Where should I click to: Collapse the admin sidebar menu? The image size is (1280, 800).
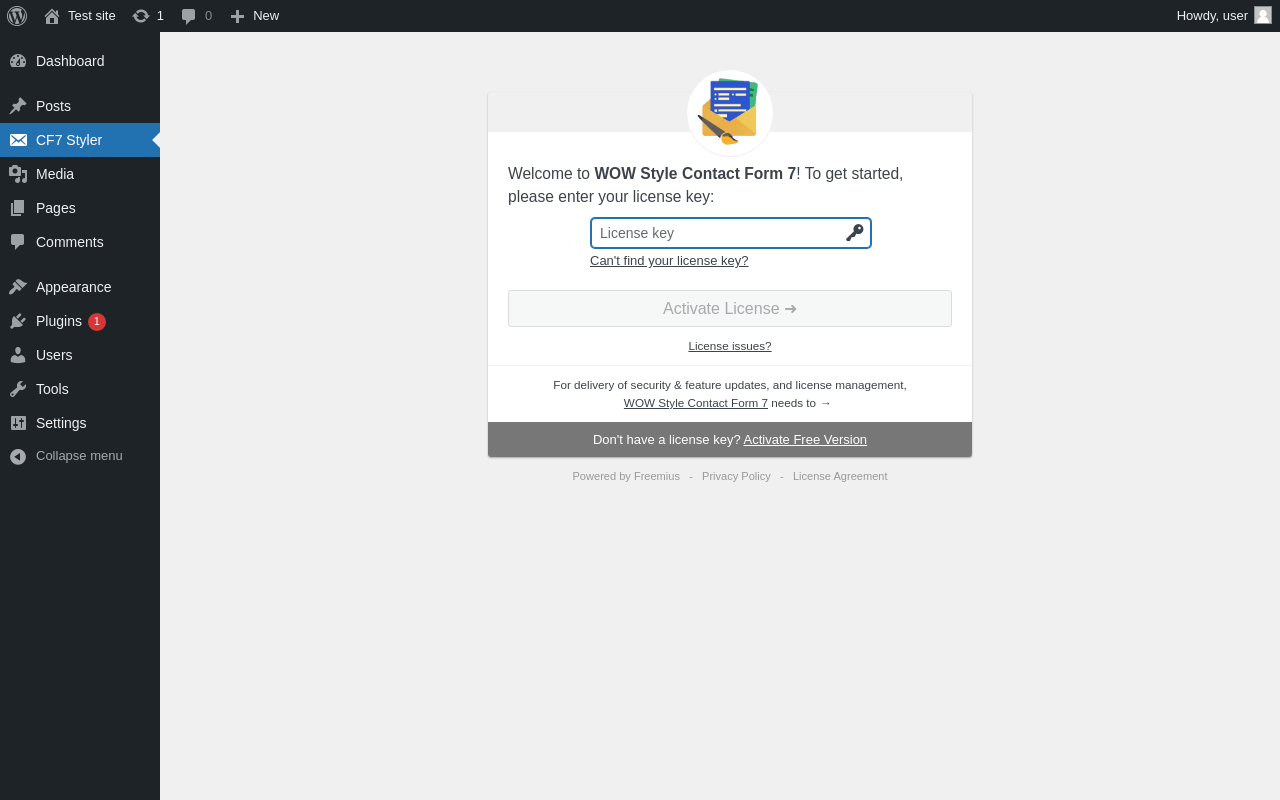pyautogui.click(x=80, y=456)
